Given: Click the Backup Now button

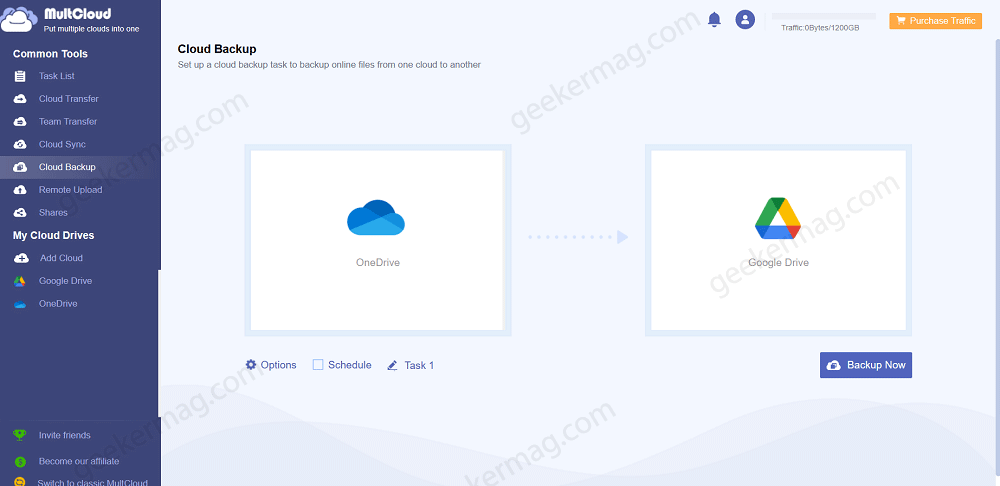Looking at the screenshot, I should [x=865, y=365].
